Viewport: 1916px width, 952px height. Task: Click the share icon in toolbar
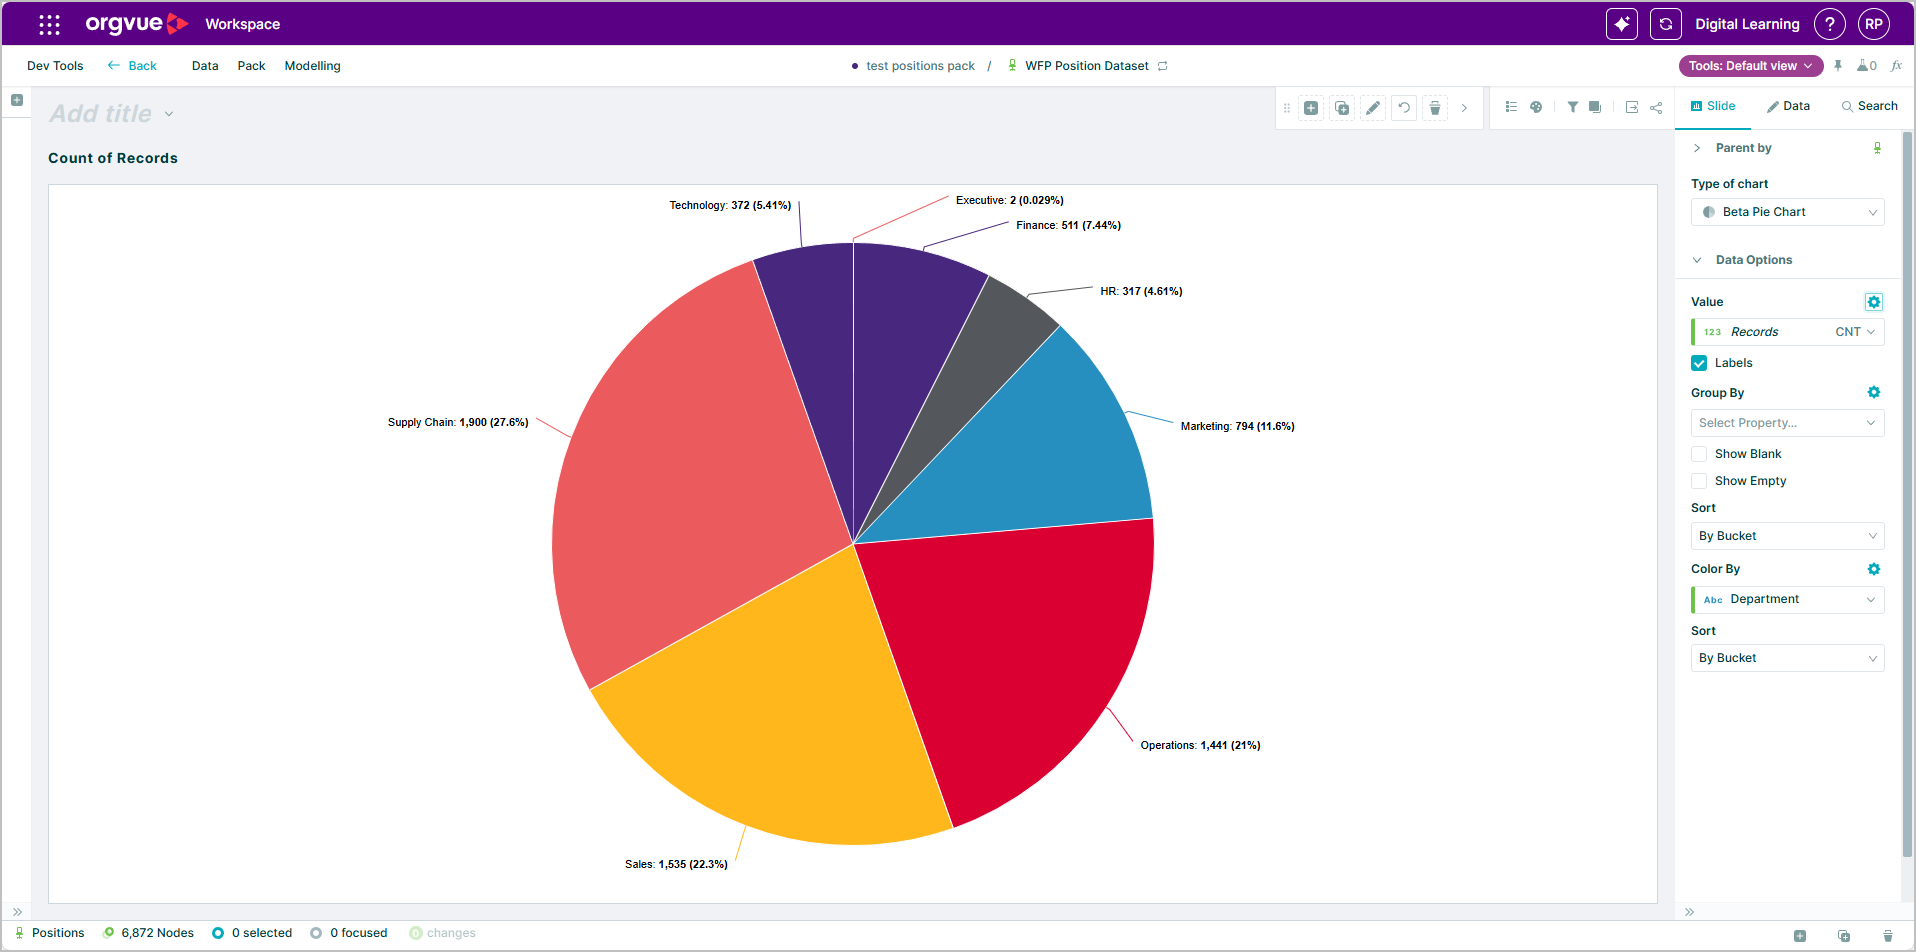(x=1656, y=107)
